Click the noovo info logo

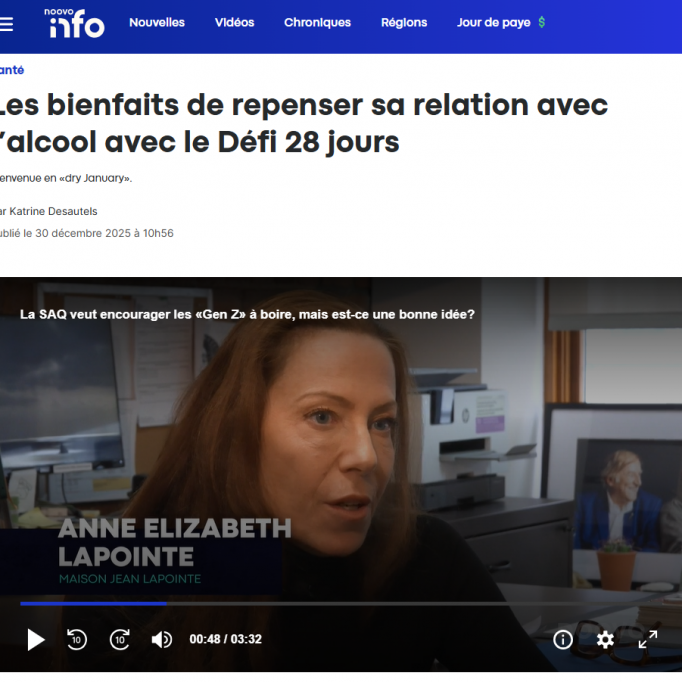74,23
